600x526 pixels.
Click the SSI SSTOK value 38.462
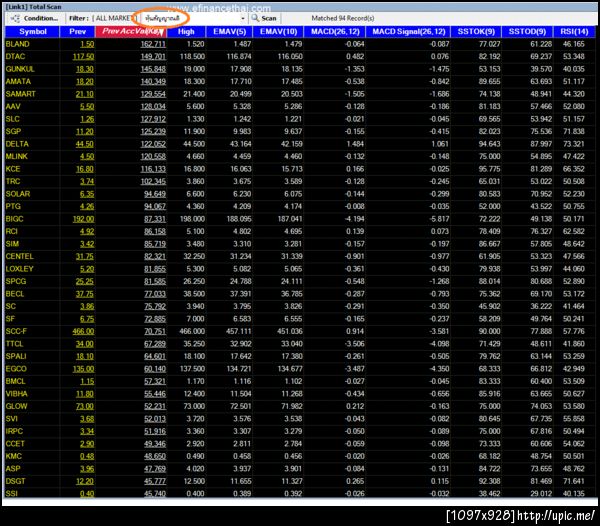point(489,493)
